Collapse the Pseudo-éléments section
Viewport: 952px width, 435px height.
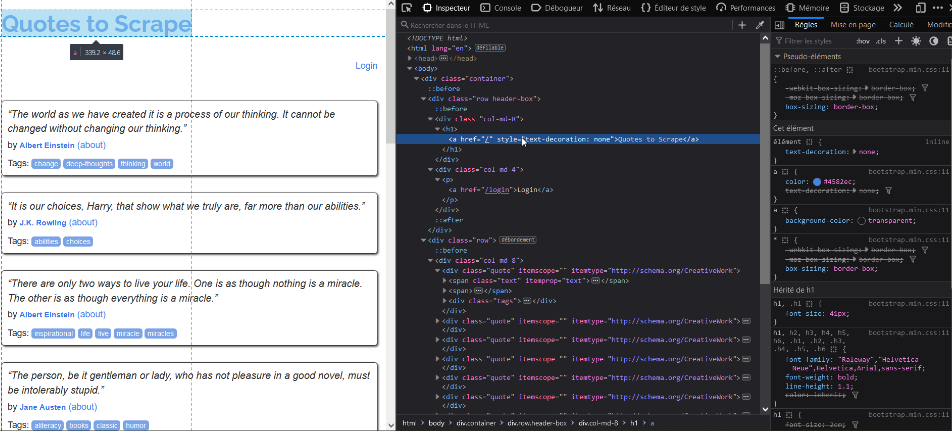777,56
